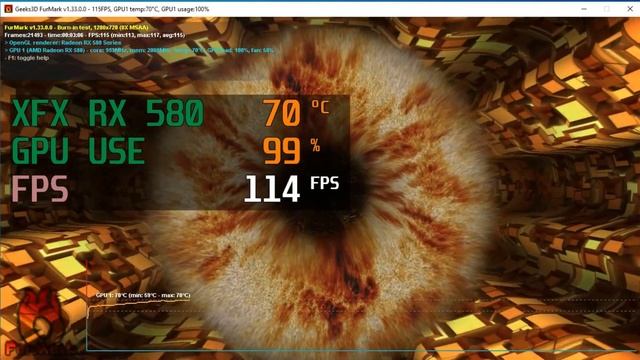Click the "F1: toggle help" hint
The width and height of the screenshot is (640, 360).
(x=27, y=58)
